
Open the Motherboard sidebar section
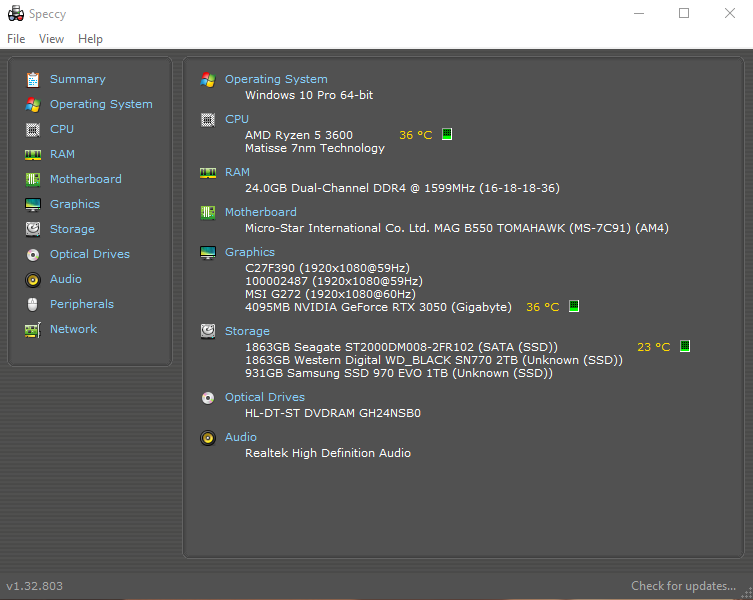[86, 179]
